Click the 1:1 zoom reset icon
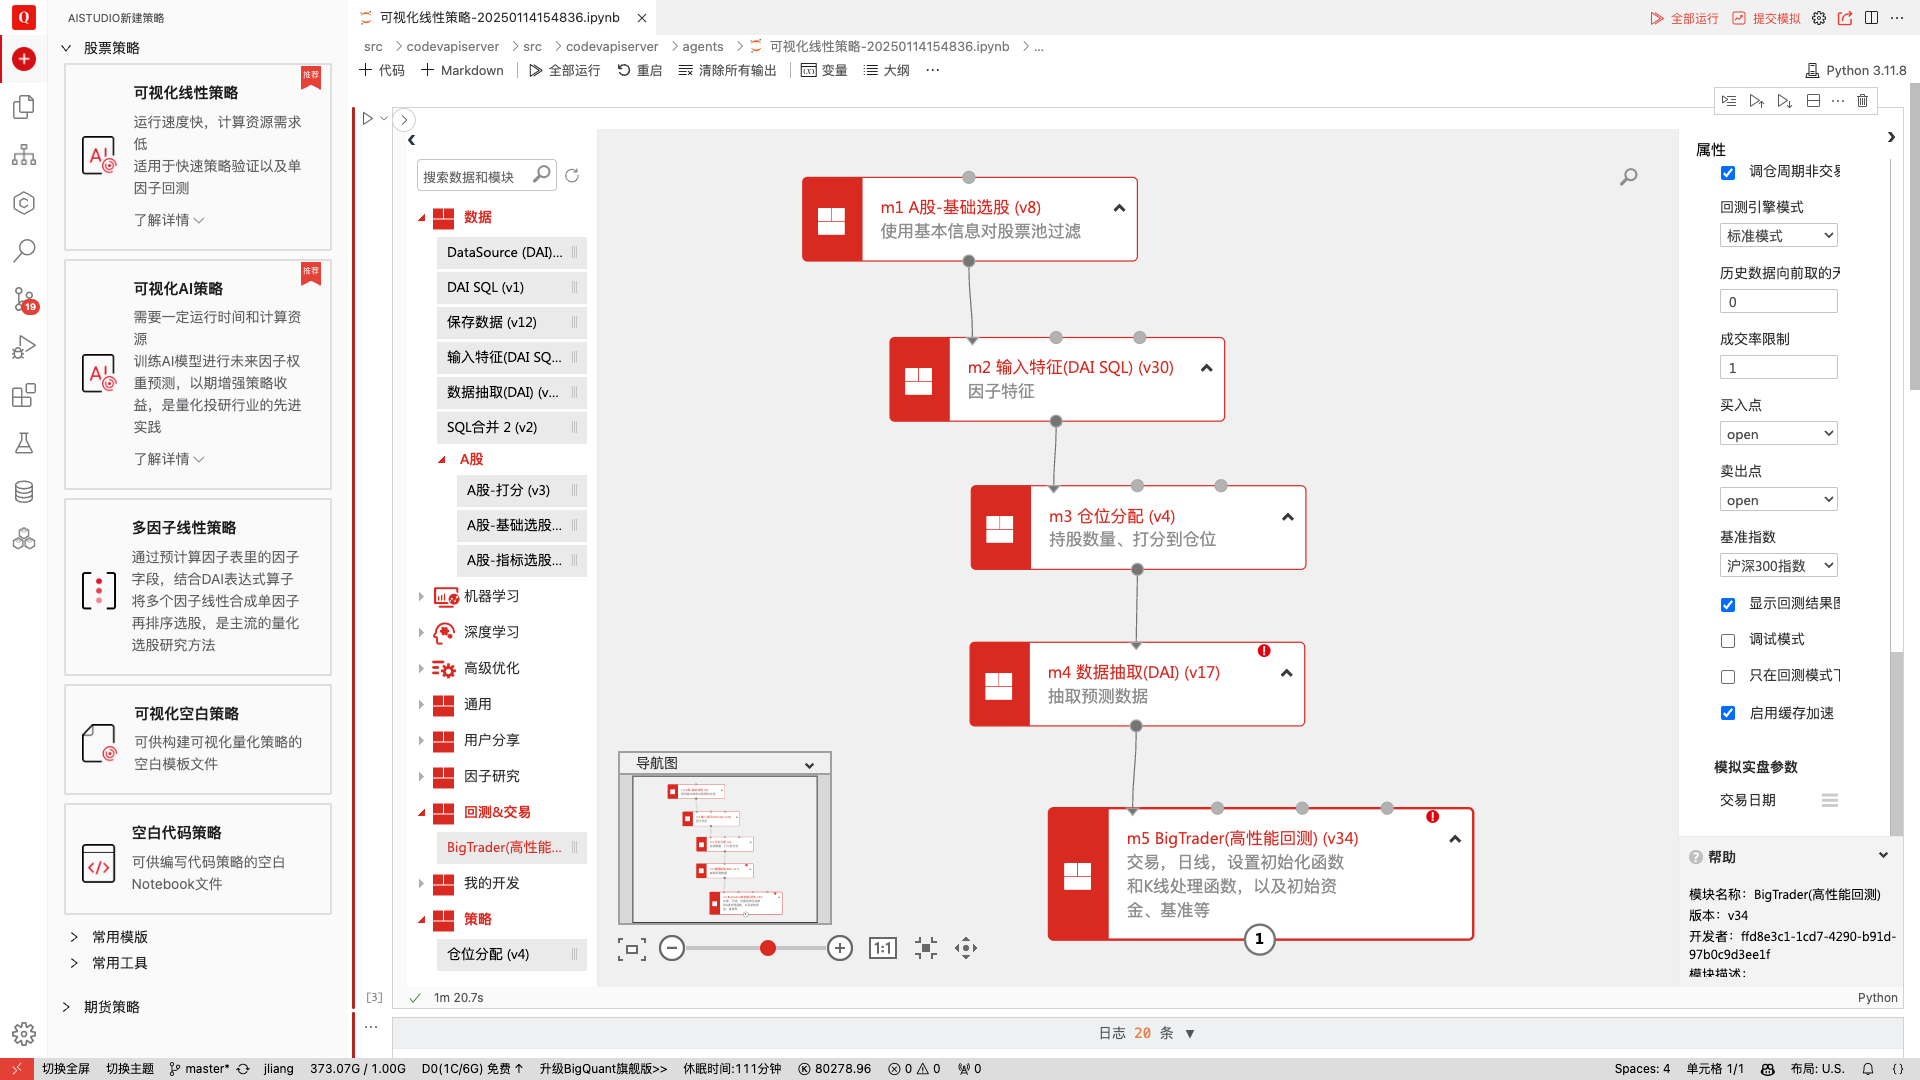Screen dimensions: 1920x1080 (883, 948)
